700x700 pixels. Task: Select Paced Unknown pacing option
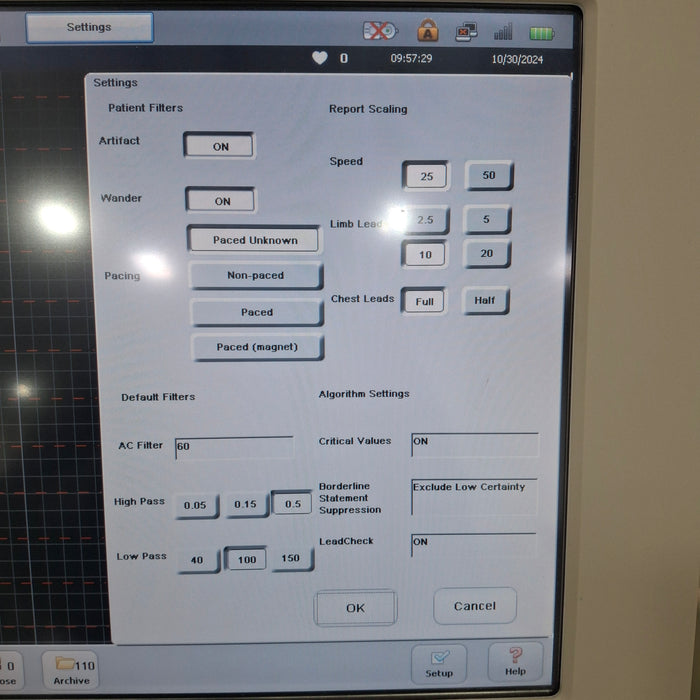coord(254,240)
